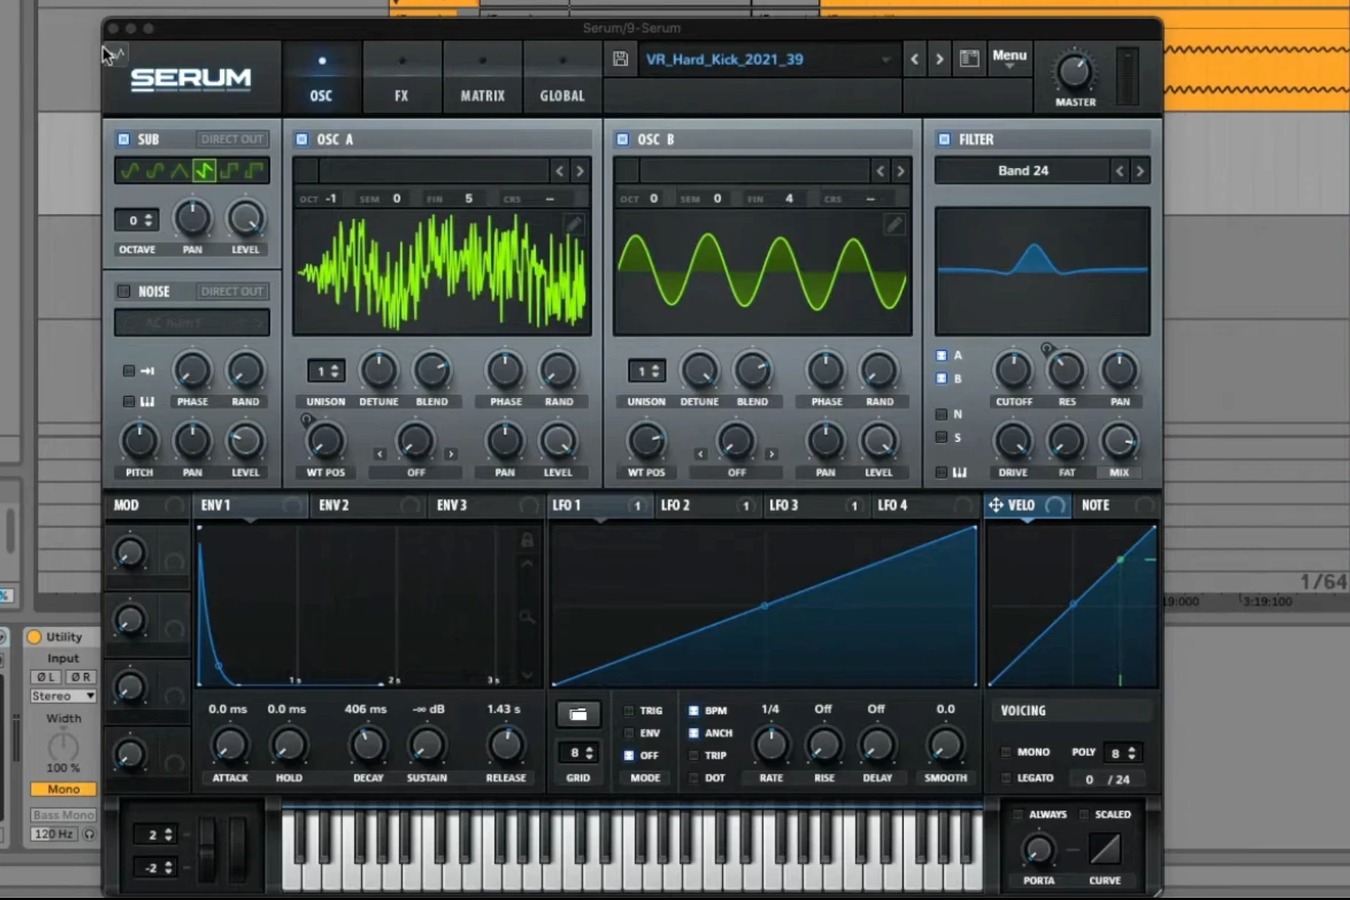Adjust the sub OCTAVE stepper
The image size is (1350, 900).
pos(137,220)
